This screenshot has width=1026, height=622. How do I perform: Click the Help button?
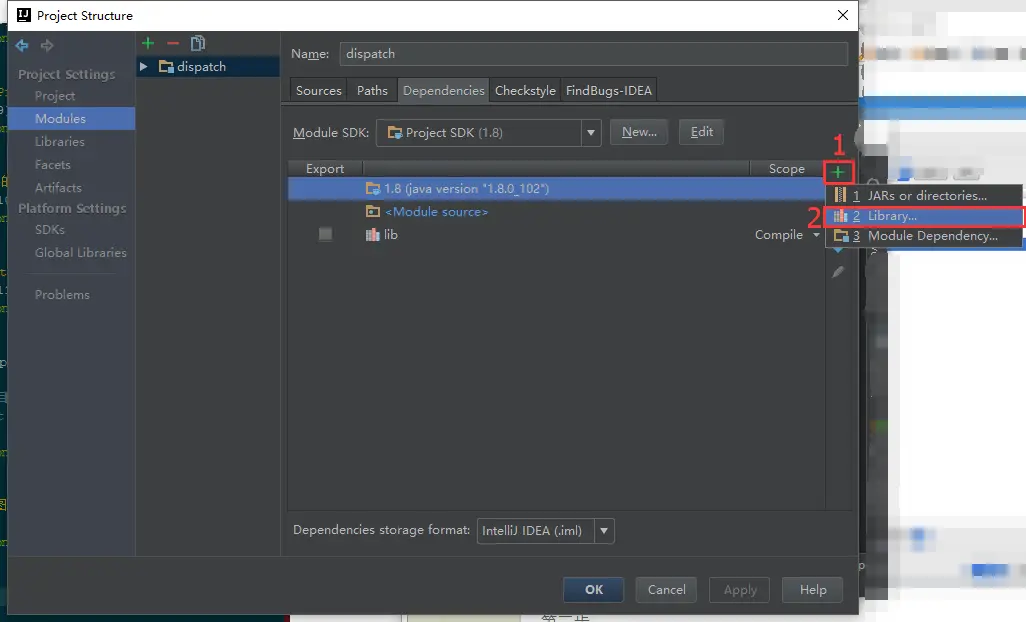click(x=813, y=589)
